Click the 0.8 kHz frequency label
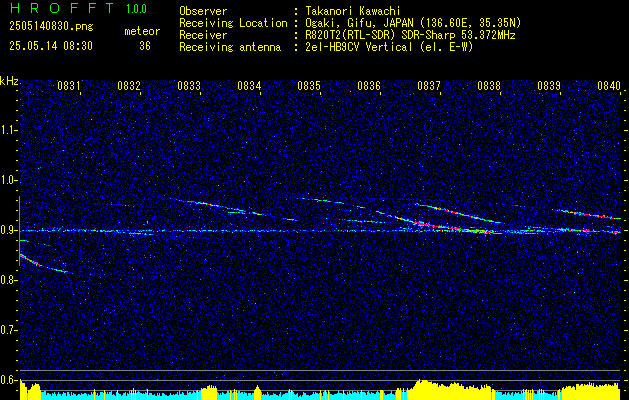This screenshot has height=400, width=629. tap(9, 280)
